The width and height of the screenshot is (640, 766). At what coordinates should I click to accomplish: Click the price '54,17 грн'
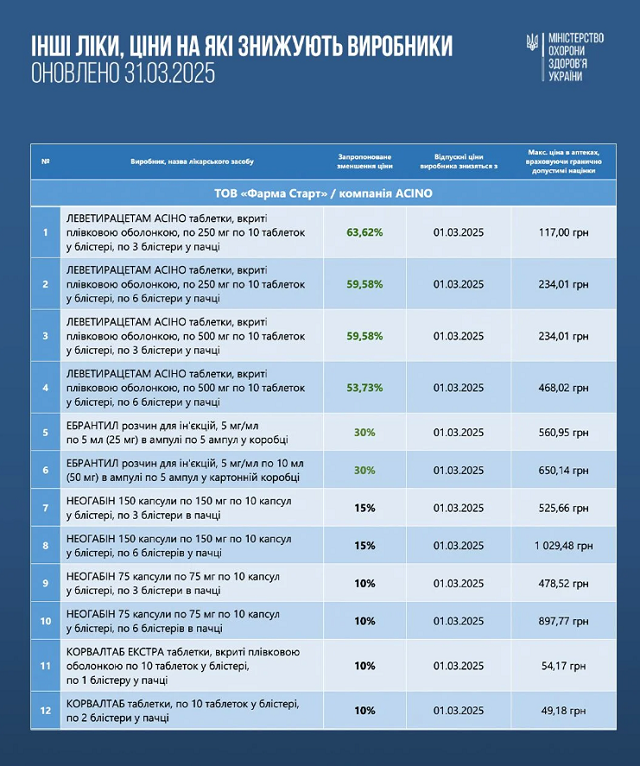coord(564,666)
